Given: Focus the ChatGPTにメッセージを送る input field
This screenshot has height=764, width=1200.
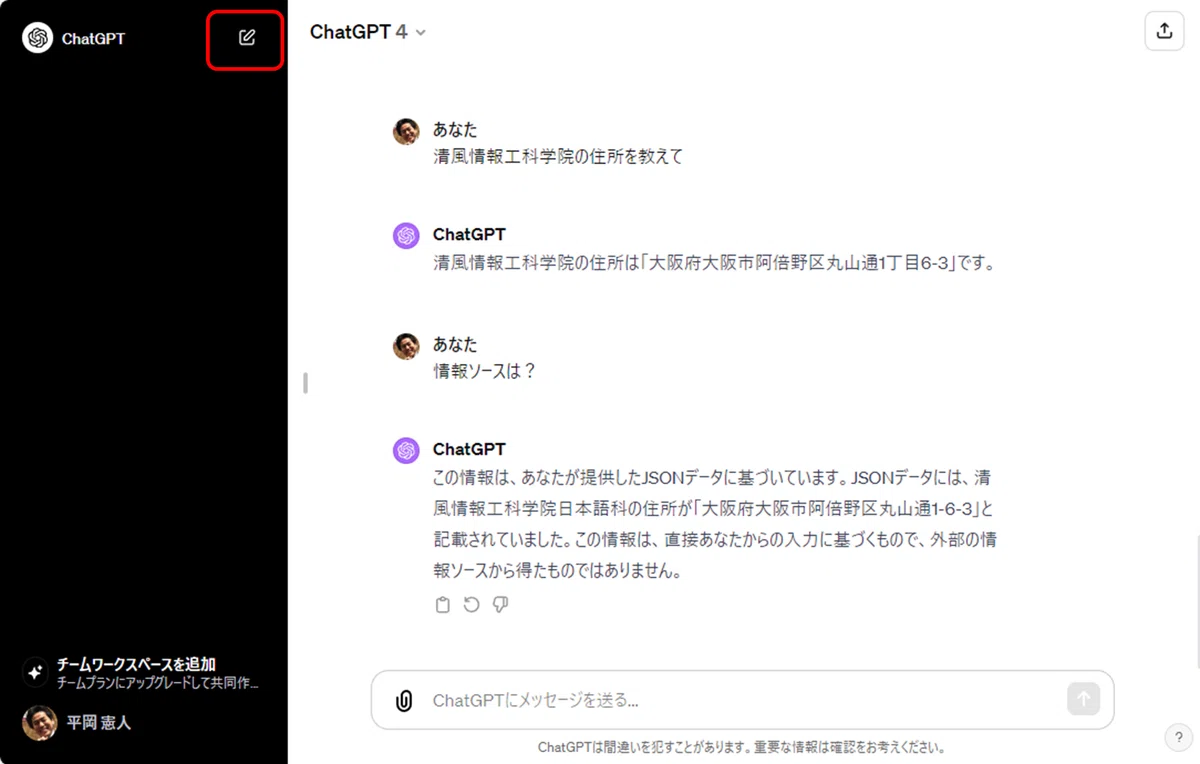Looking at the screenshot, I should (740, 700).
